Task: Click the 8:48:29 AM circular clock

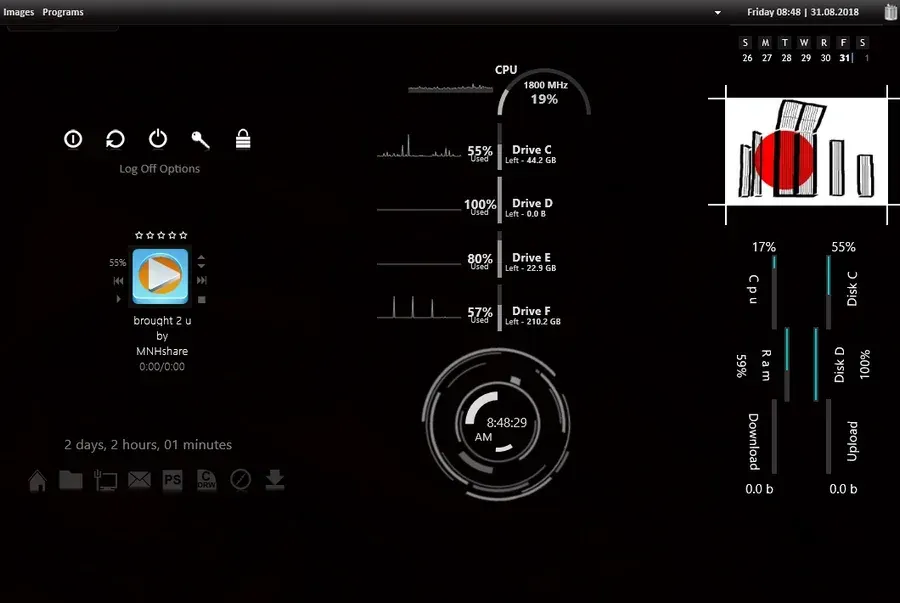Action: point(496,424)
